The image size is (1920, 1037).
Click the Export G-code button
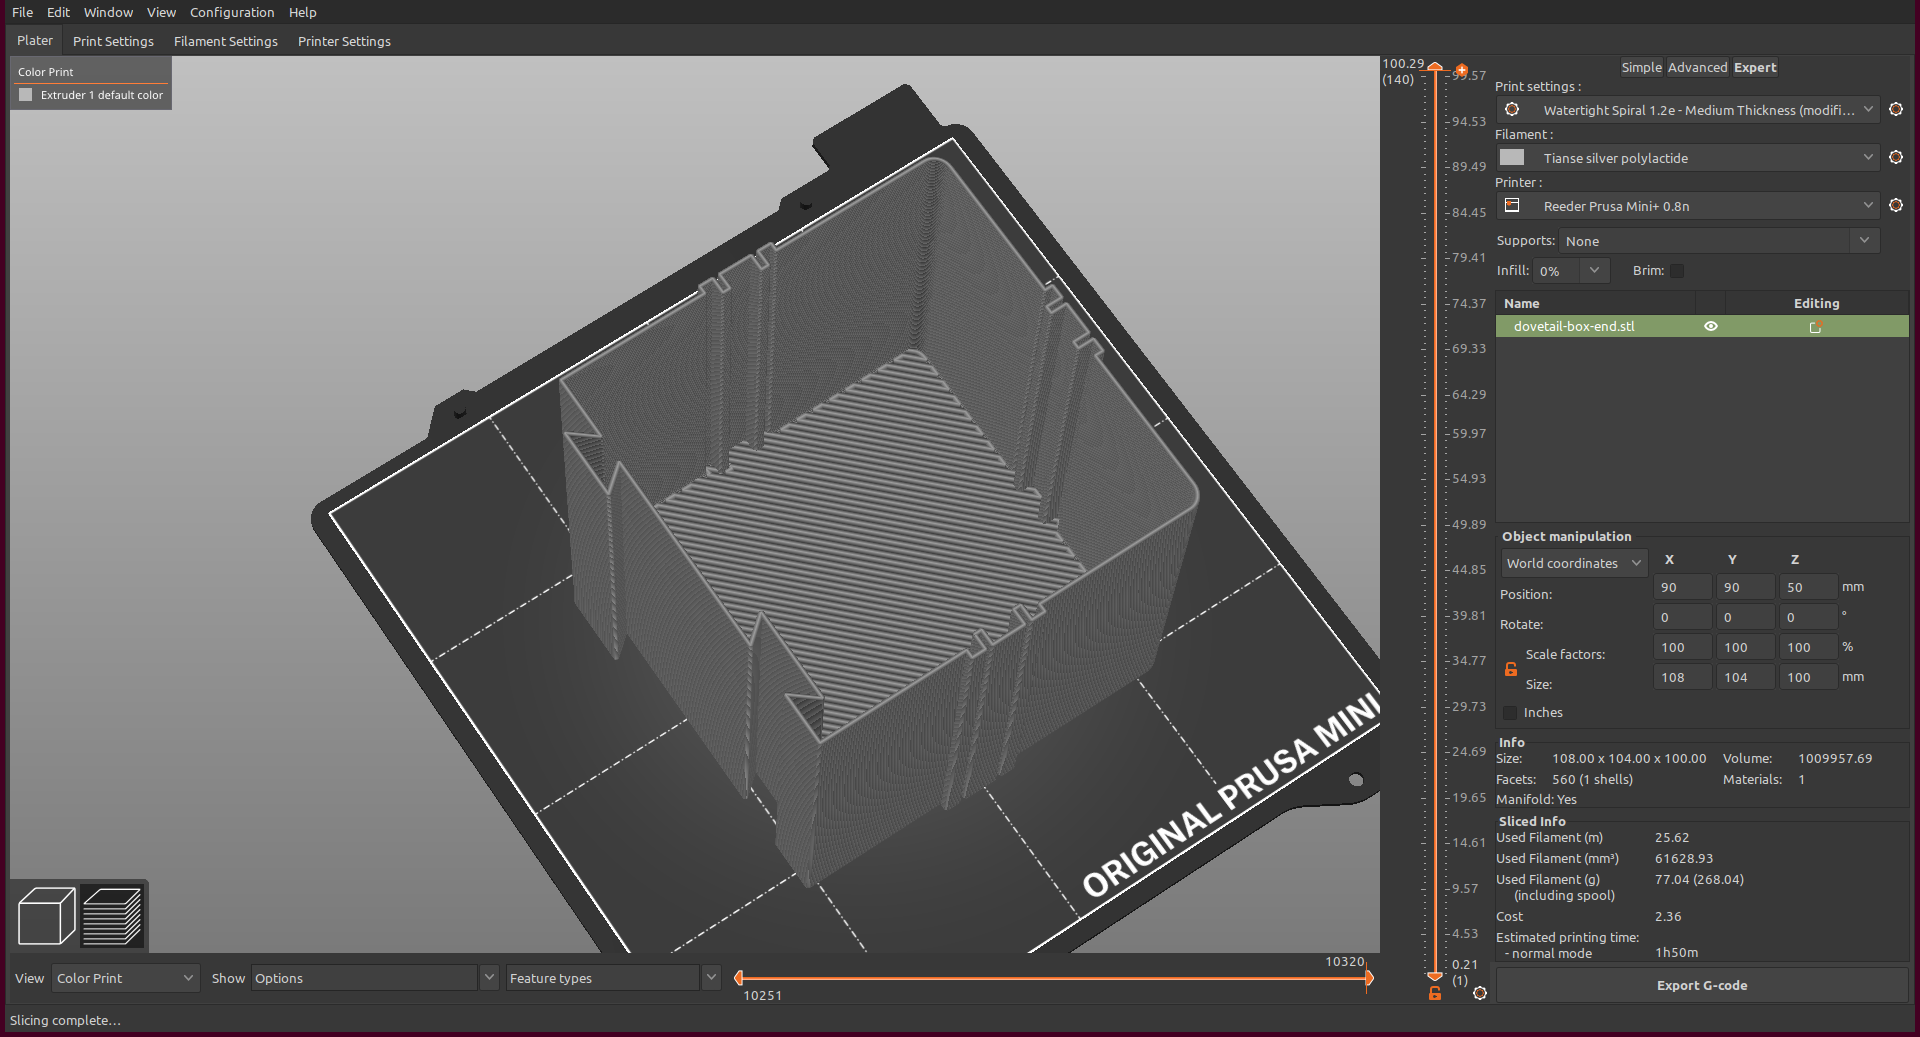pos(1701,985)
